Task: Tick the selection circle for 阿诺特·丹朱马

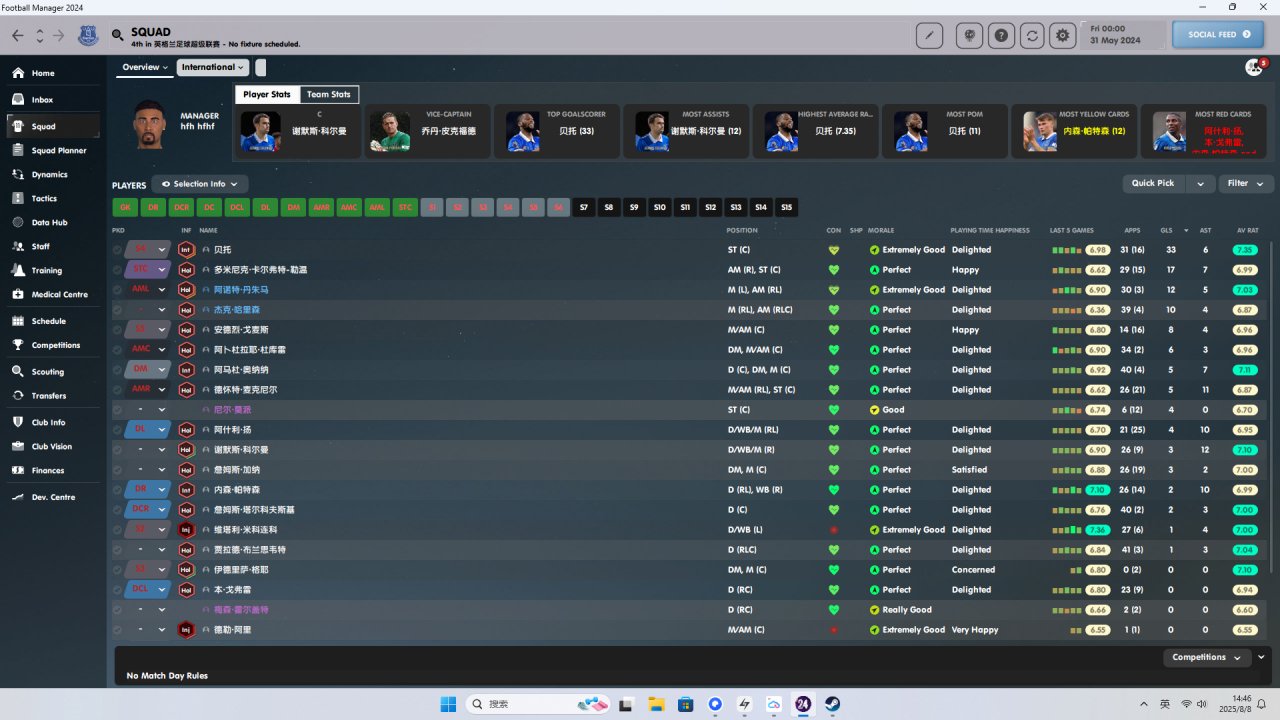Action: coord(117,290)
